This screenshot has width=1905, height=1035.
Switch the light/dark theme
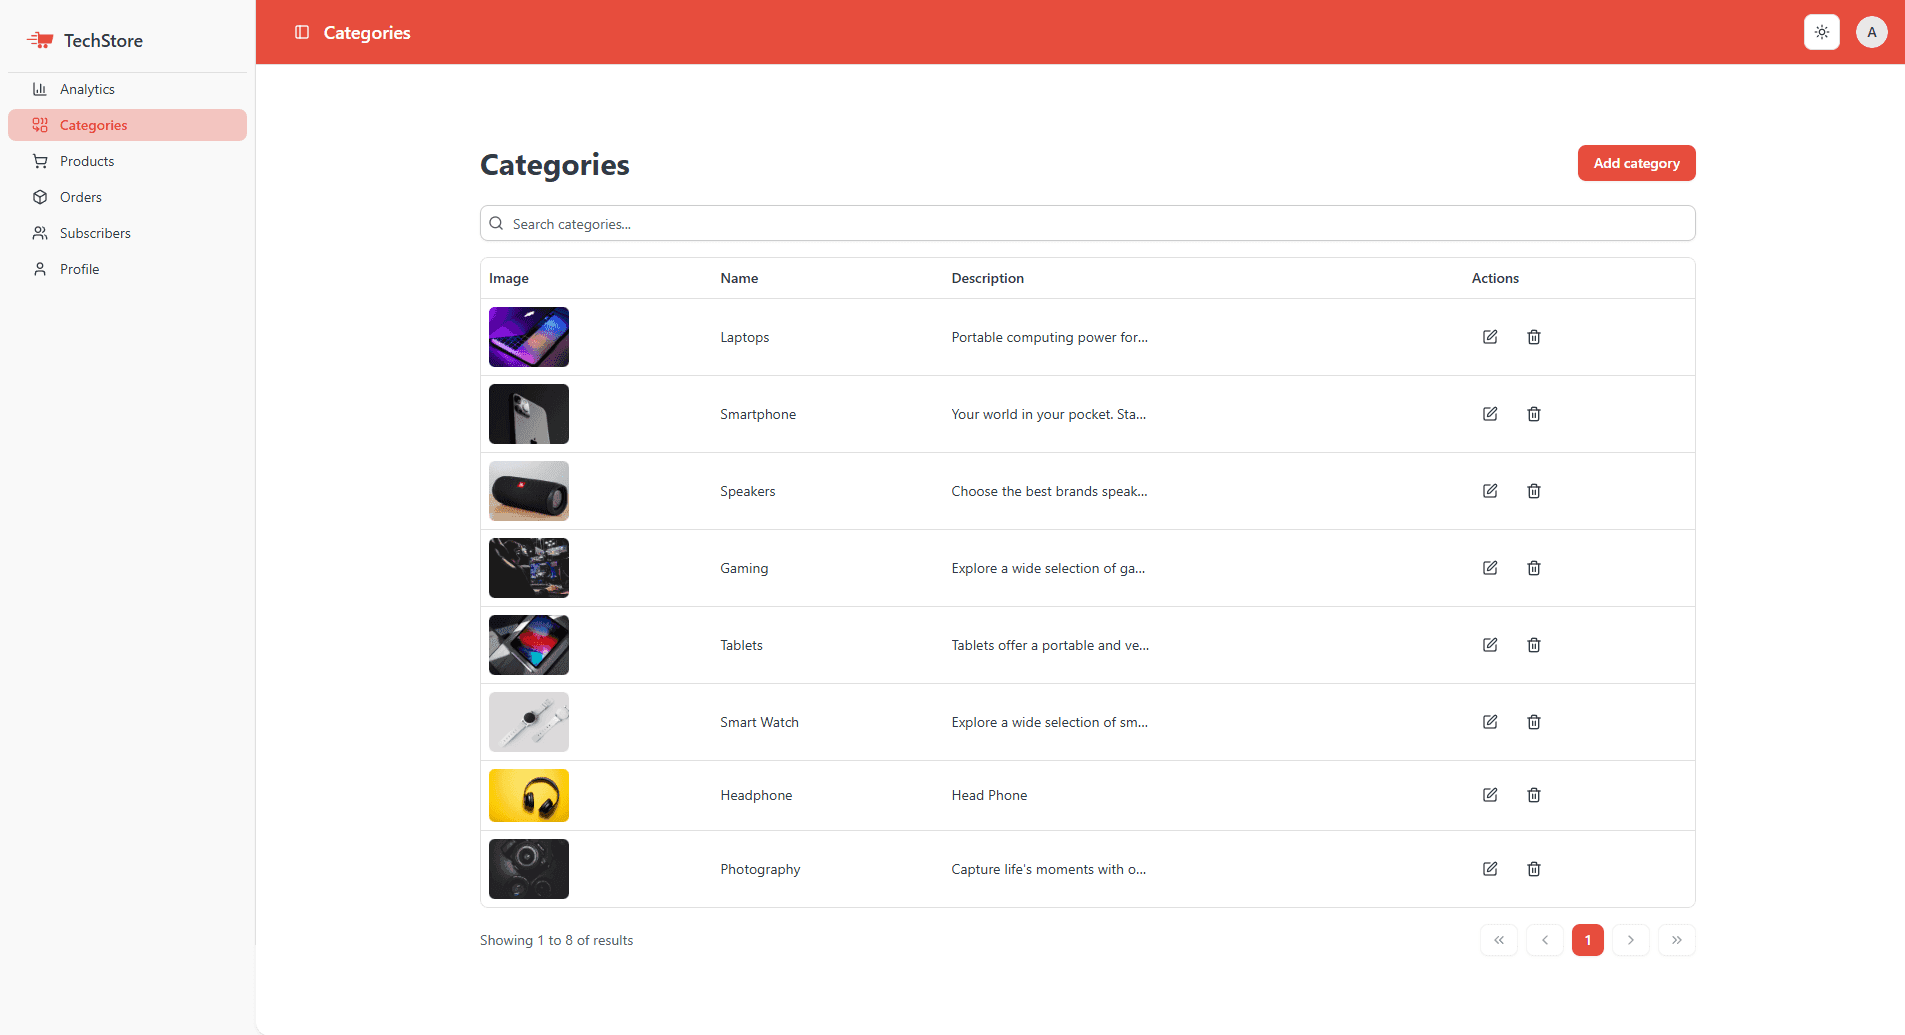point(1822,32)
